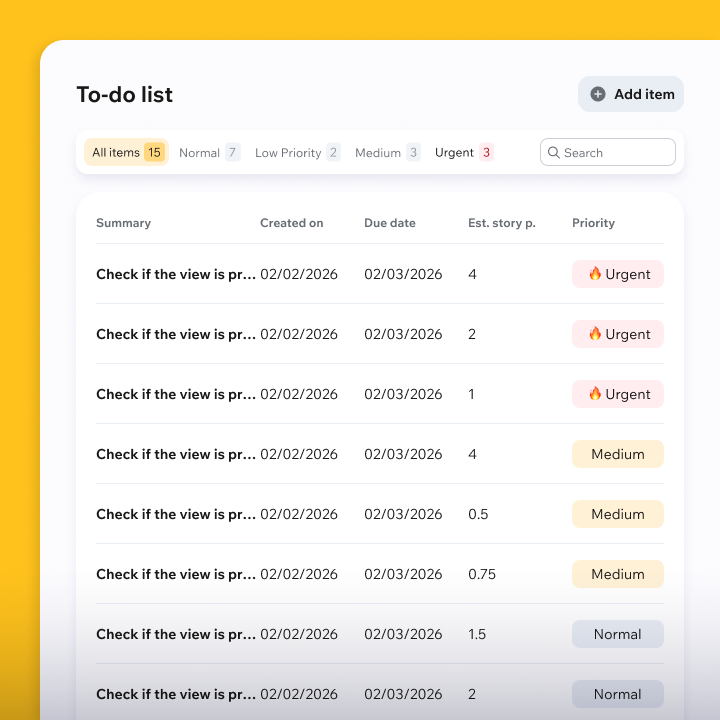Open the Low Priority tab

[x=297, y=153]
